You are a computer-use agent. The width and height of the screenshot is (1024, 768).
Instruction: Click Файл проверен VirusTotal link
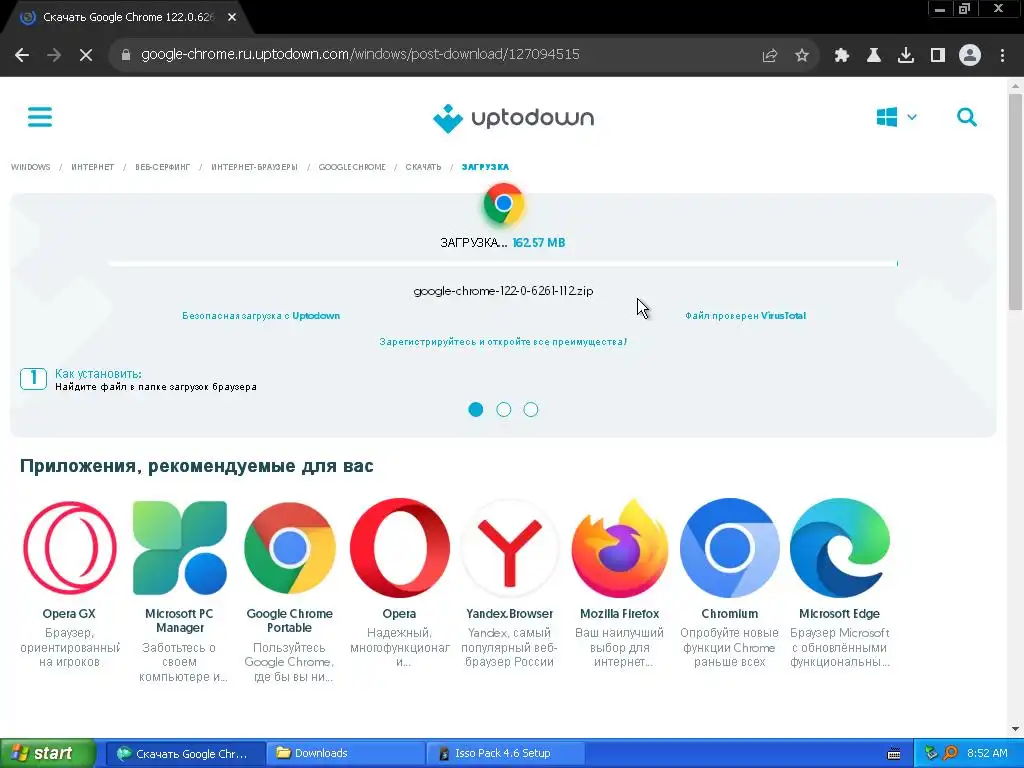coord(745,316)
